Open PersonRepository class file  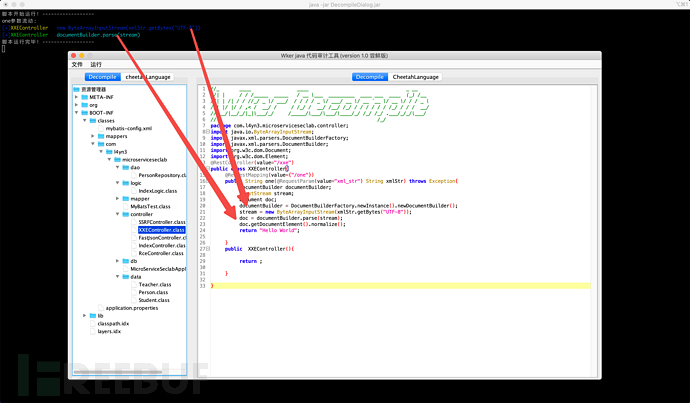tap(162, 176)
